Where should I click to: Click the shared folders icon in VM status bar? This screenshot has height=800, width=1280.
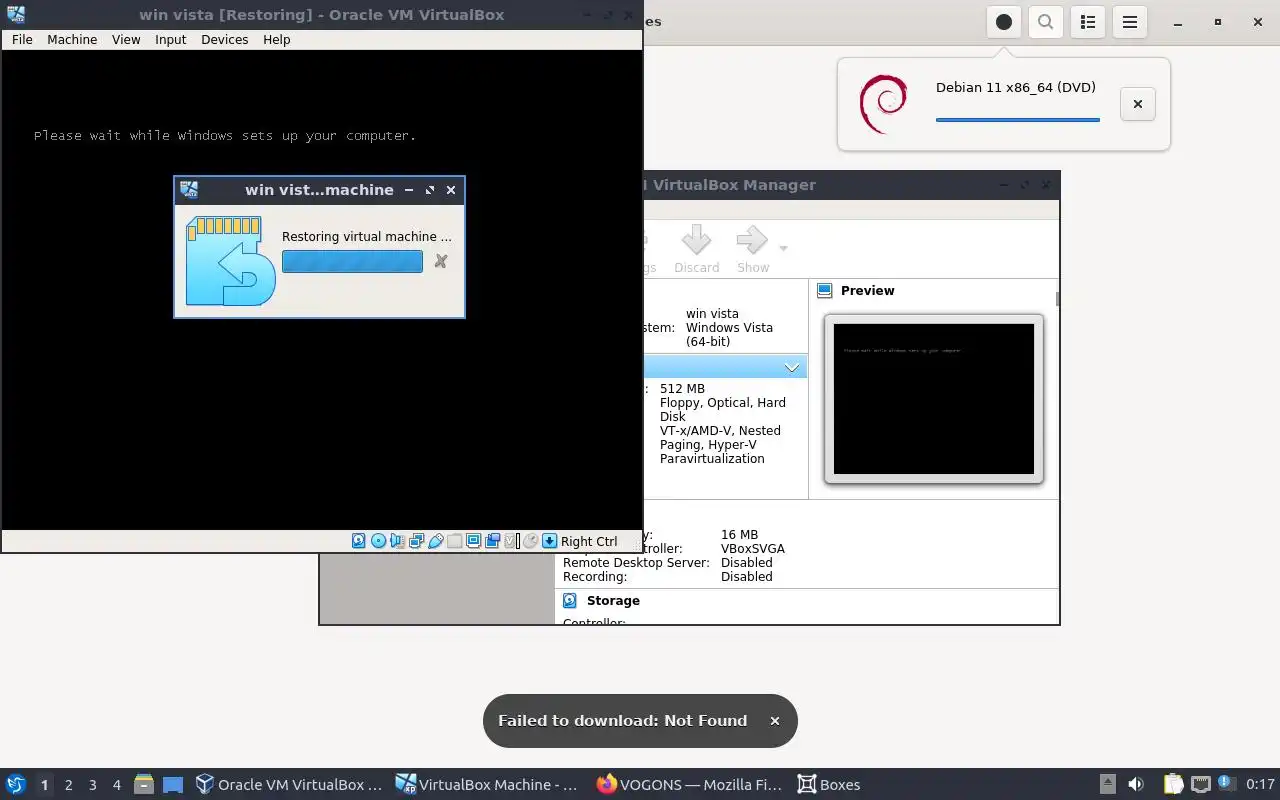454,541
